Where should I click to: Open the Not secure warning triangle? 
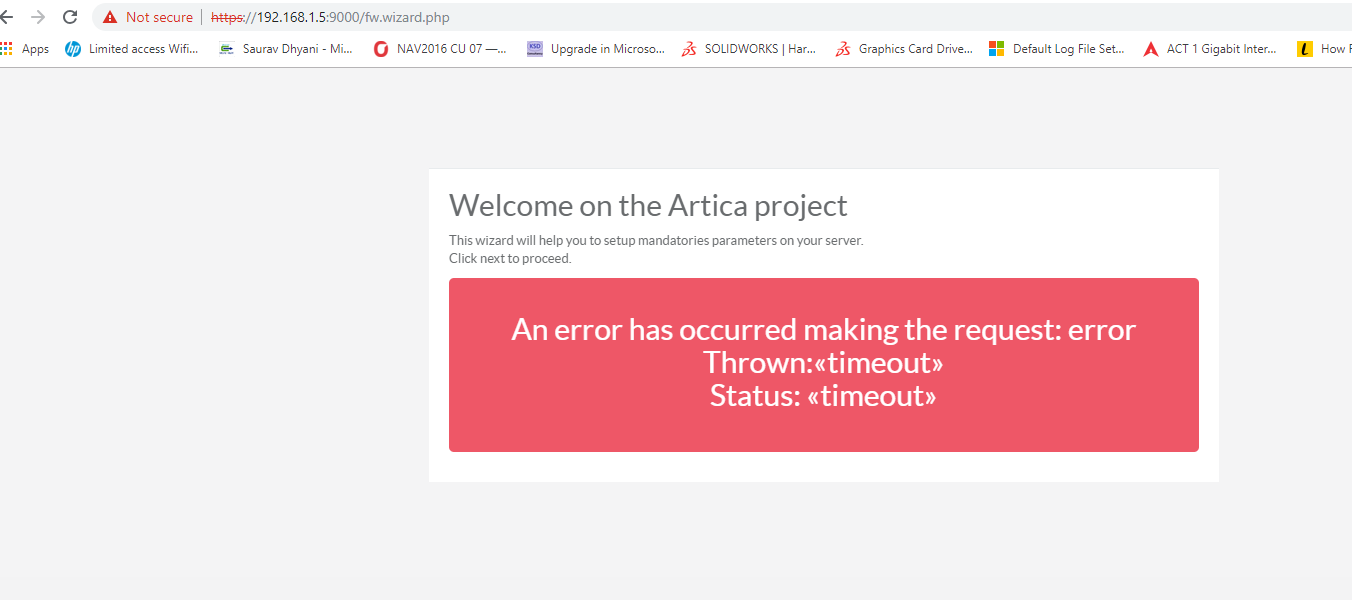(x=109, y=17)
